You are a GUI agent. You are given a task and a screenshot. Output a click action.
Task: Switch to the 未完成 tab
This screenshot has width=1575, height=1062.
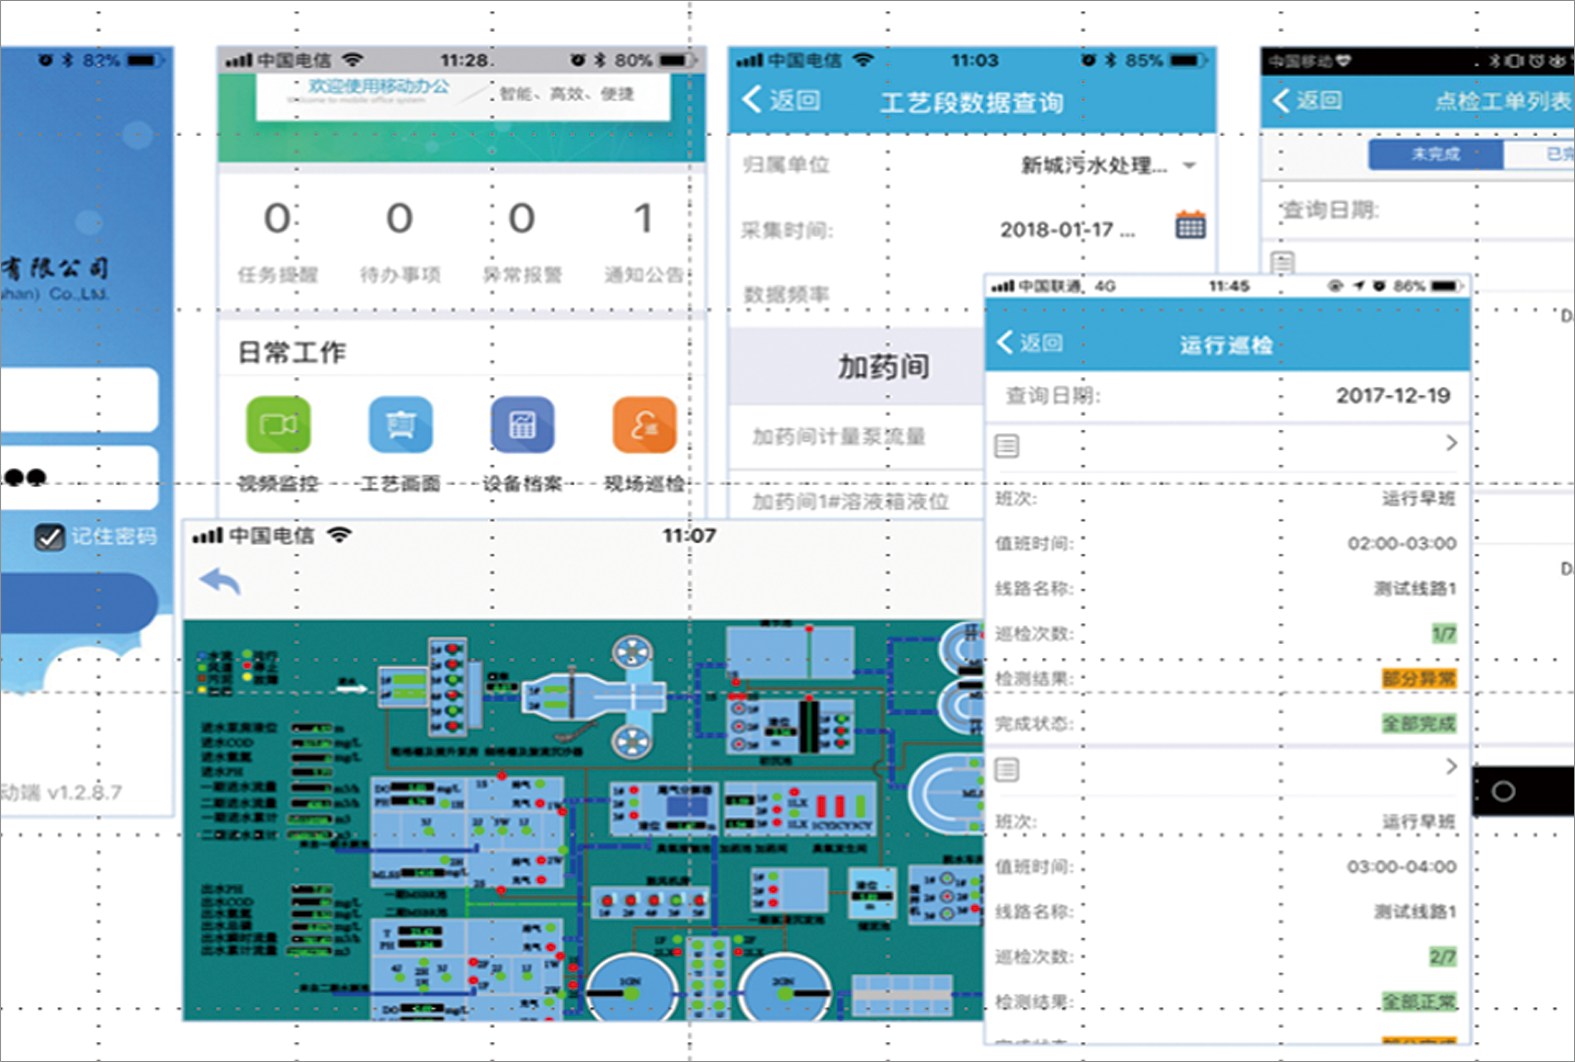pos(1435,154)
